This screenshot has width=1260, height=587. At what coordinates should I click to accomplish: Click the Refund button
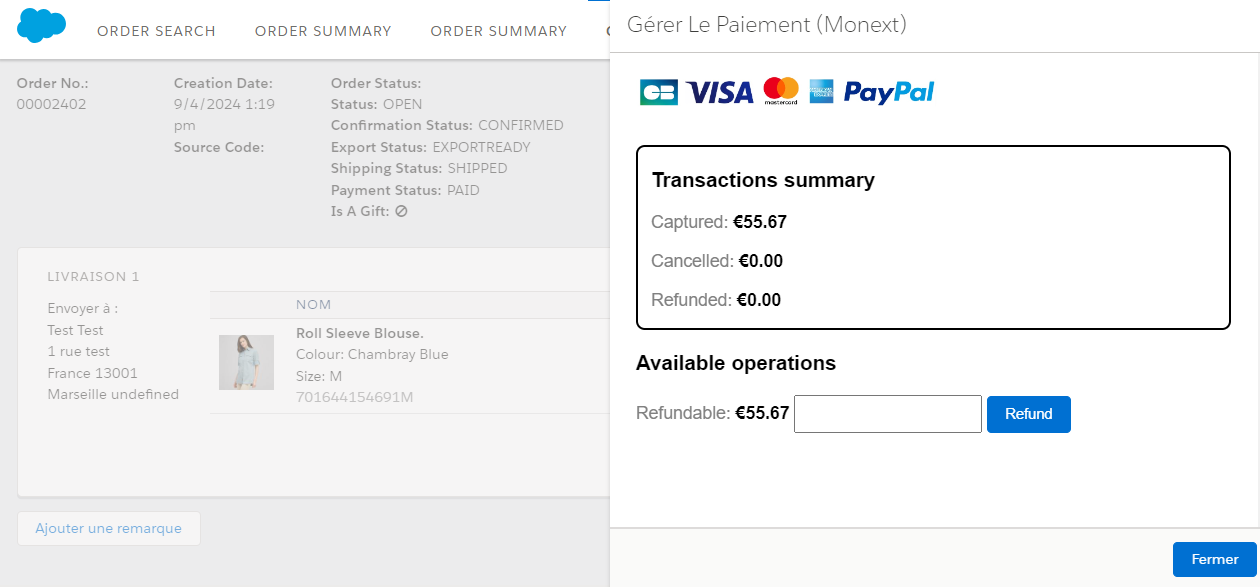tap(1029, 414)
